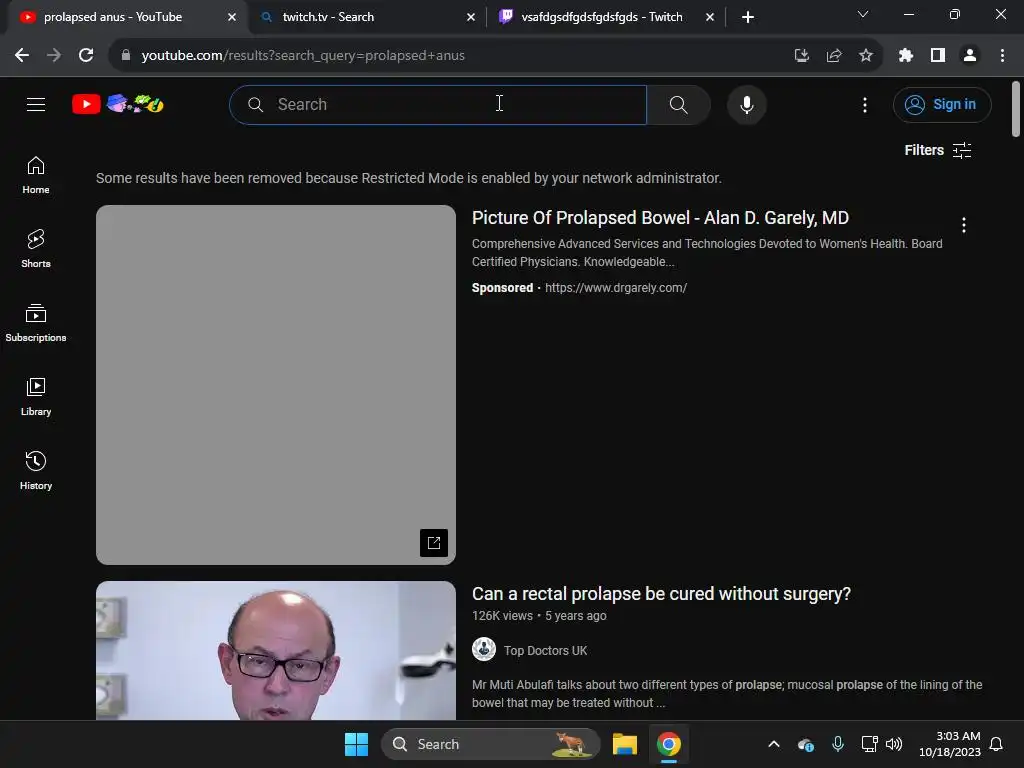Click Top Doctors UK video thumbnail
The width and height of the screenshot is (1024, 768).
click(x=276, y=650)
